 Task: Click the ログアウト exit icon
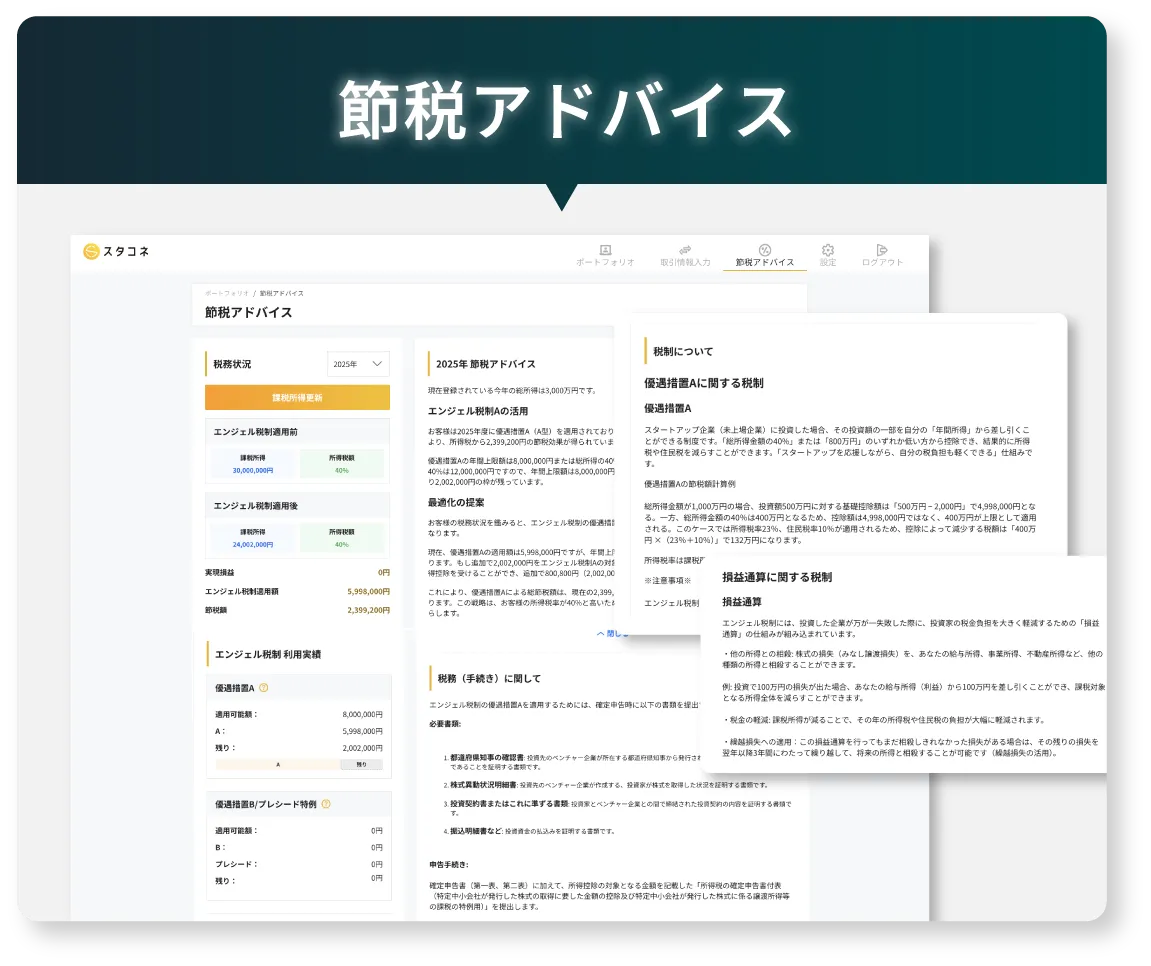[882, 250]
